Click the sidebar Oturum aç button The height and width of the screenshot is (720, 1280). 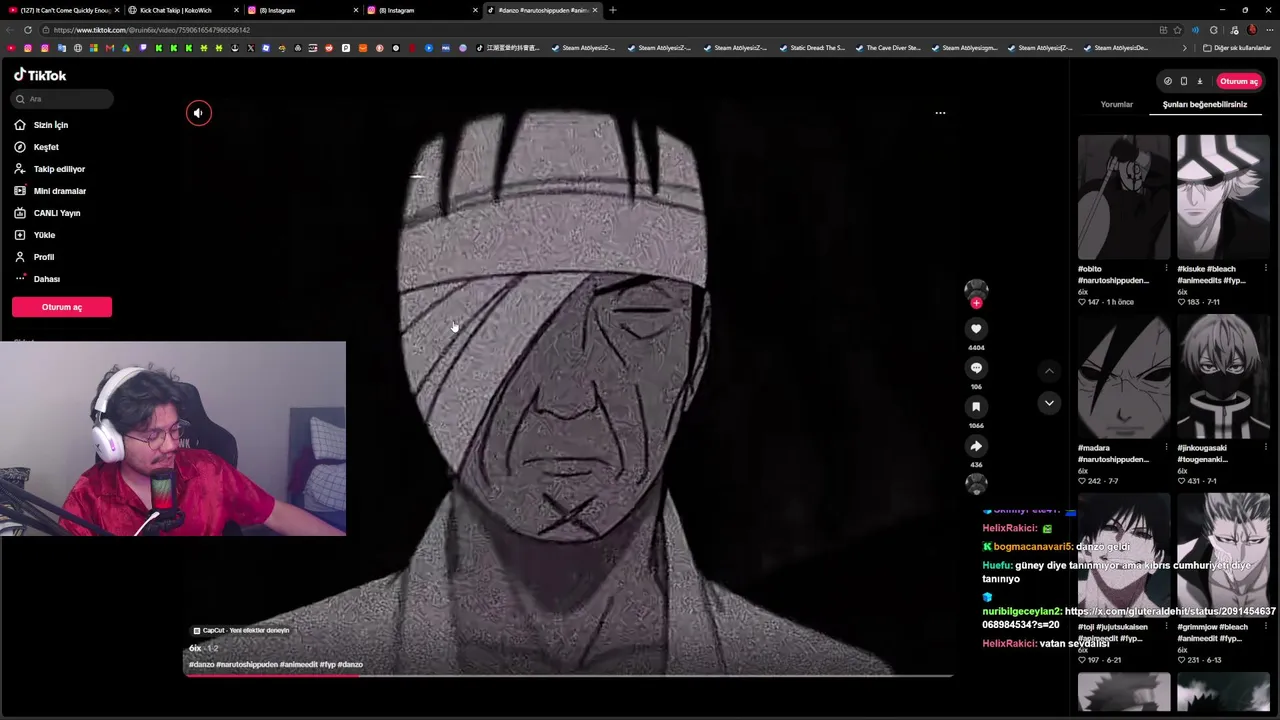click(x=62, y=307)
